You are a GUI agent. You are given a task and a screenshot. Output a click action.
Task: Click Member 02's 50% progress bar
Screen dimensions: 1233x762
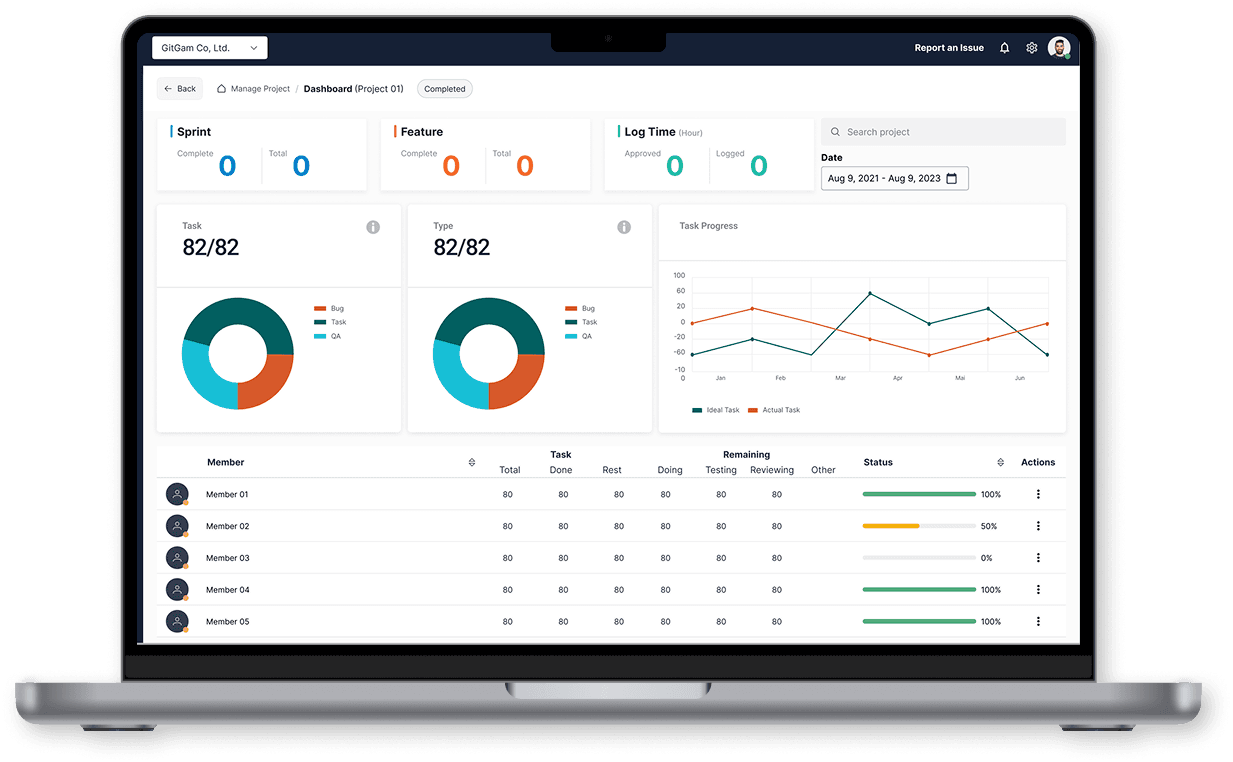coord(918,526)
